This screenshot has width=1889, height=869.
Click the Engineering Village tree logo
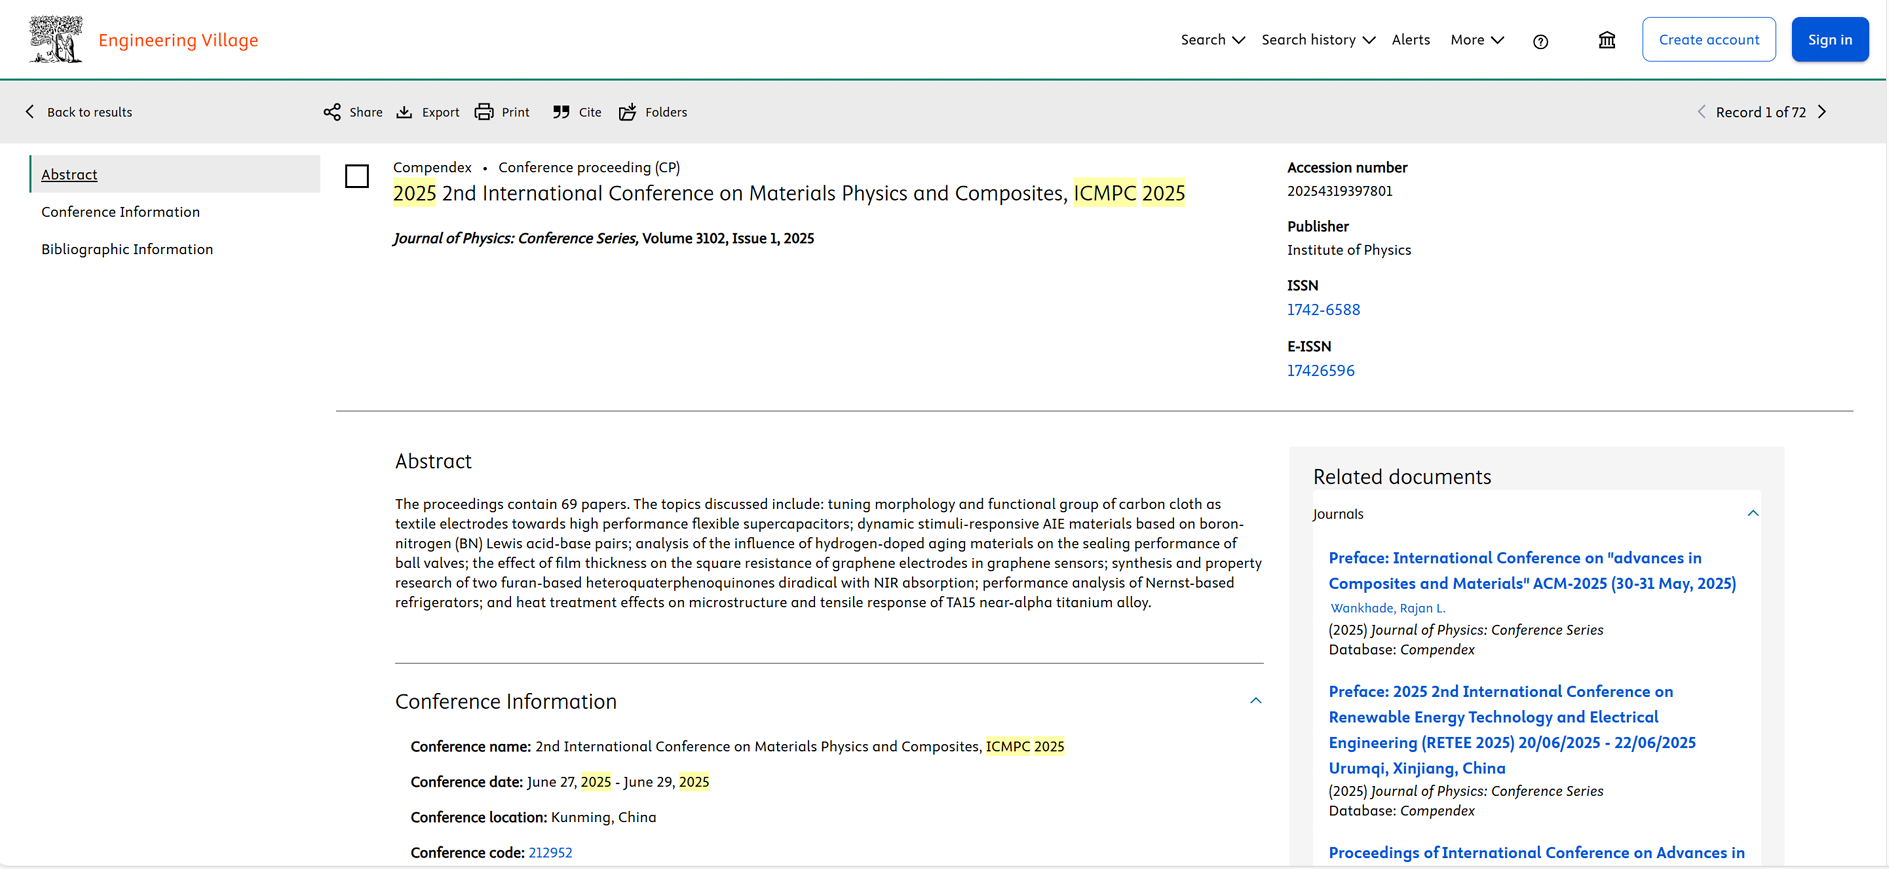point(56,40)
